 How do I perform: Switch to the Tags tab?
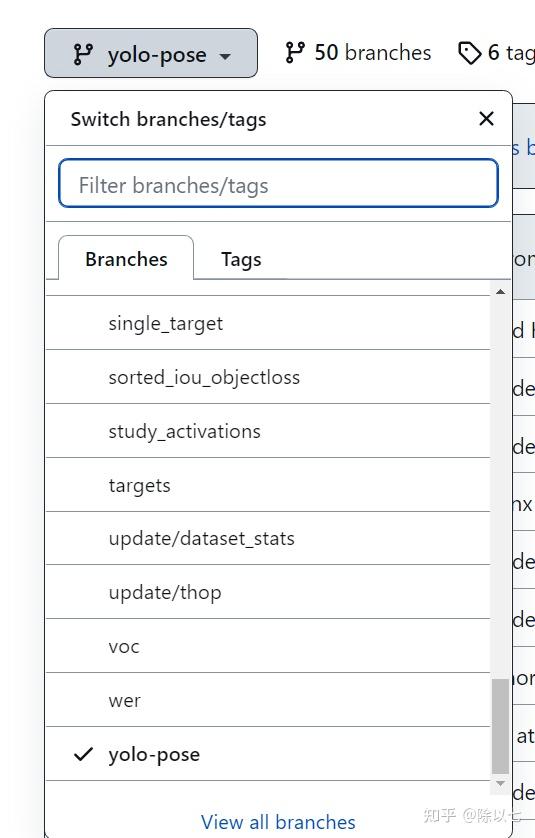pyautogui.click(x=241, y=259)
